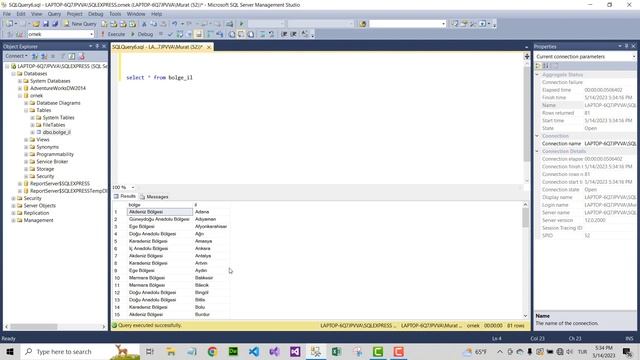The height and width of the screenshot is (360, 640).
Task: Open the Query menu
Action: click(54, 14)
